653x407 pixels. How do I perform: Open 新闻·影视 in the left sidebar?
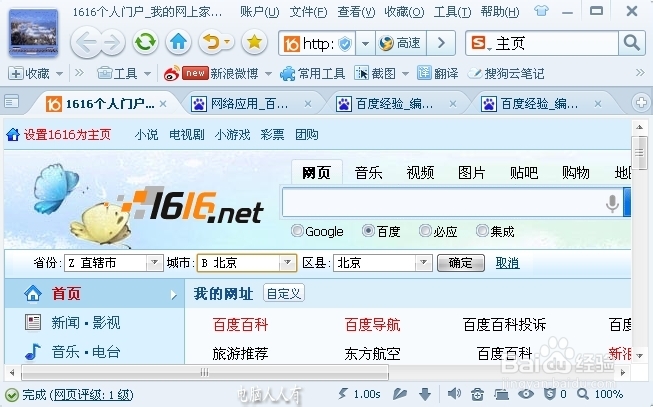coord(85,322)
